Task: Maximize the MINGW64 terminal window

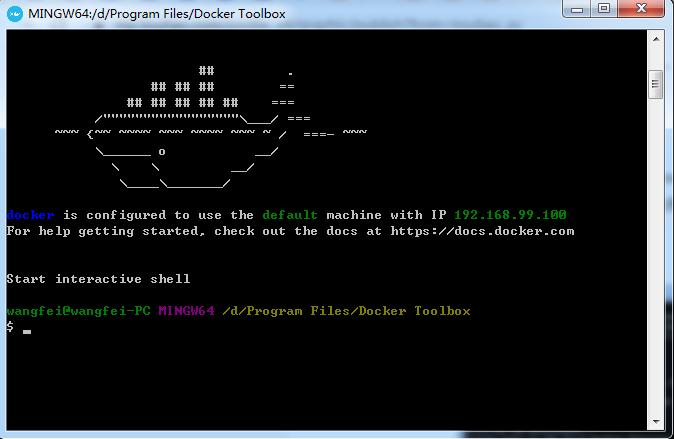Action: [604, 9]
